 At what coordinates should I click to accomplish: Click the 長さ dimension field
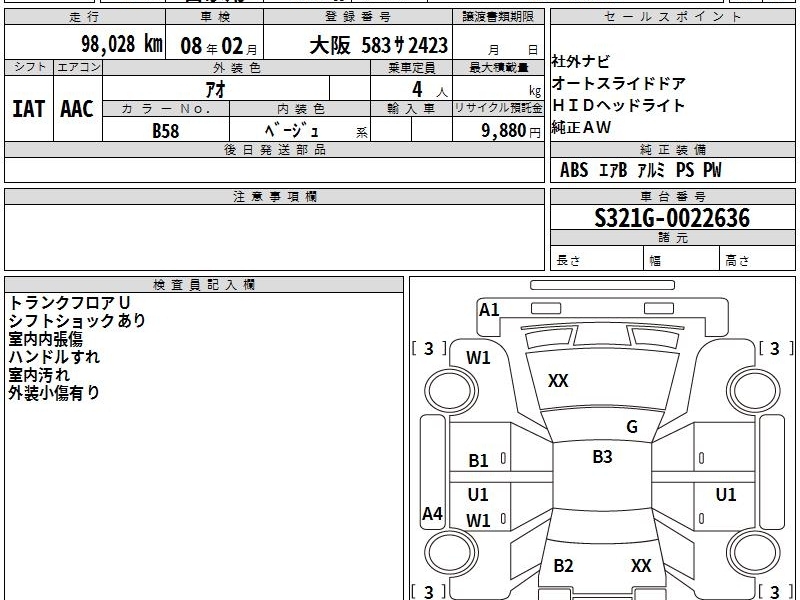coord(596,260)
